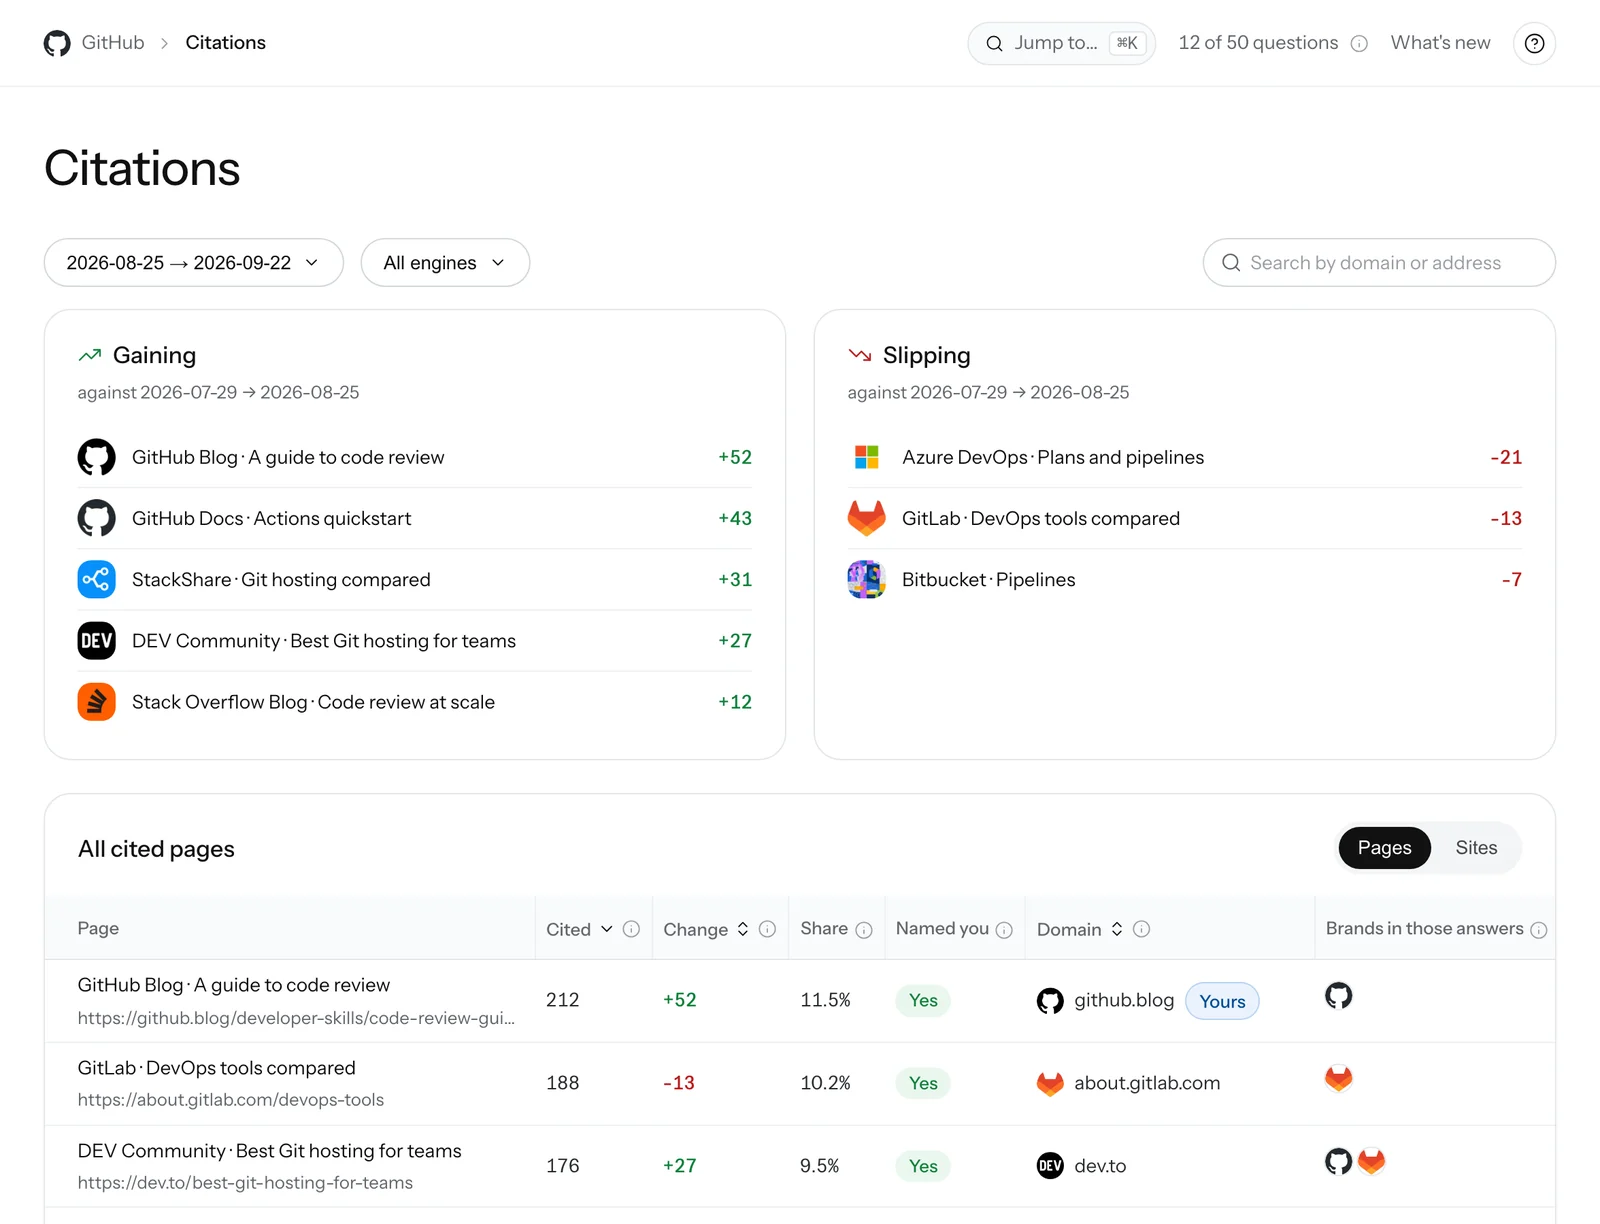
Task: Open the about.gitlab.com/devops-tools URL
Action: tap(231, 1100)
